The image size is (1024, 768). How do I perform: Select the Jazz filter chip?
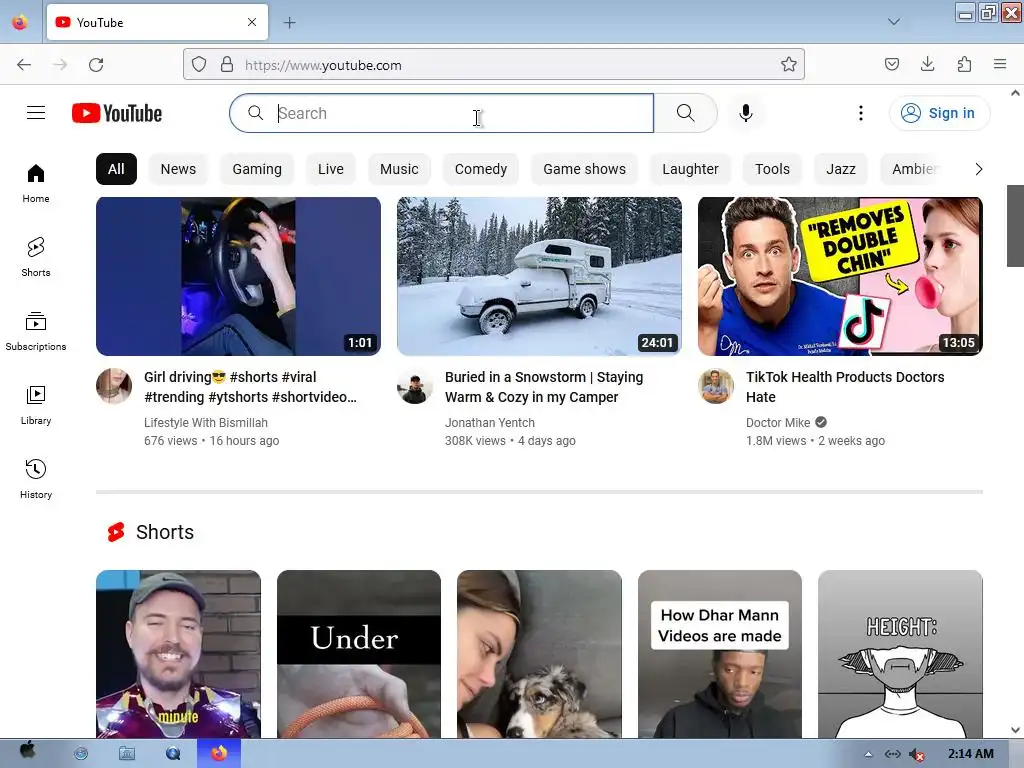(x=840, y=169)
